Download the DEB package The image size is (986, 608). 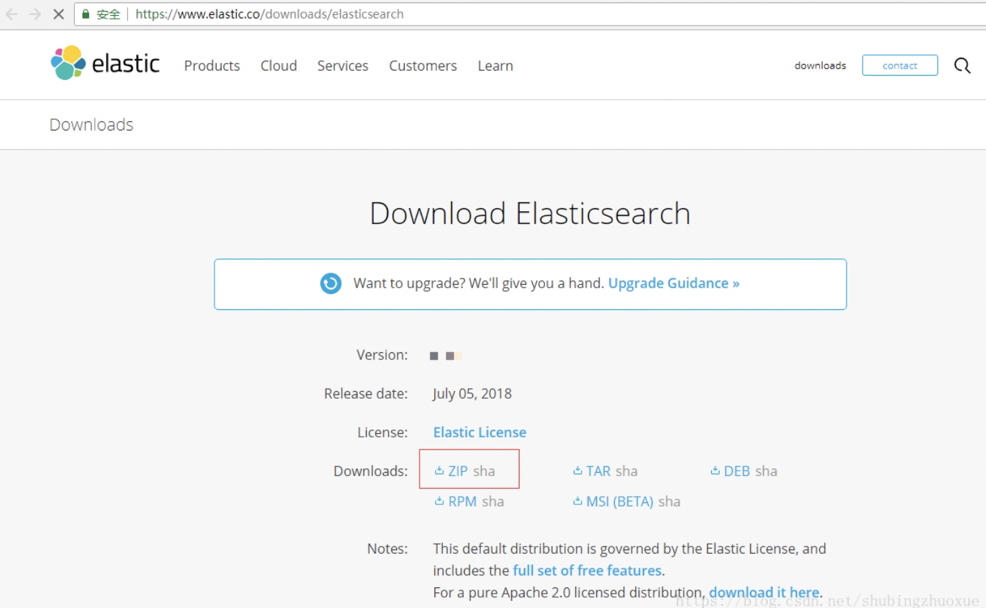[x=737, y=471]
